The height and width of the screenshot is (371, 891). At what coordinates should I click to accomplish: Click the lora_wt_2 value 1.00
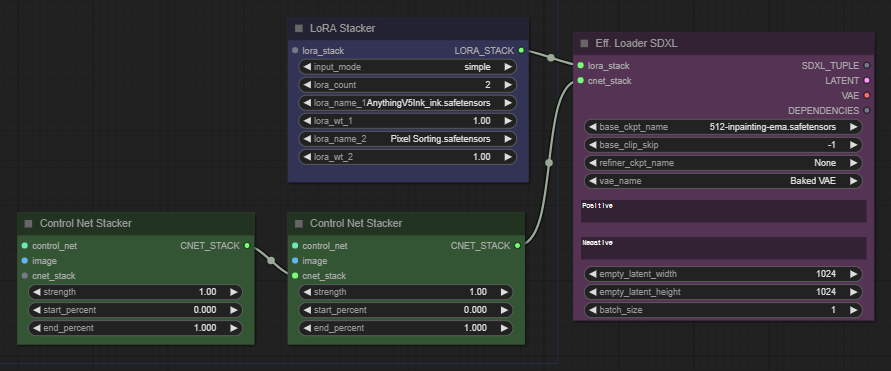pyautogui.click(x=481, y=157)
